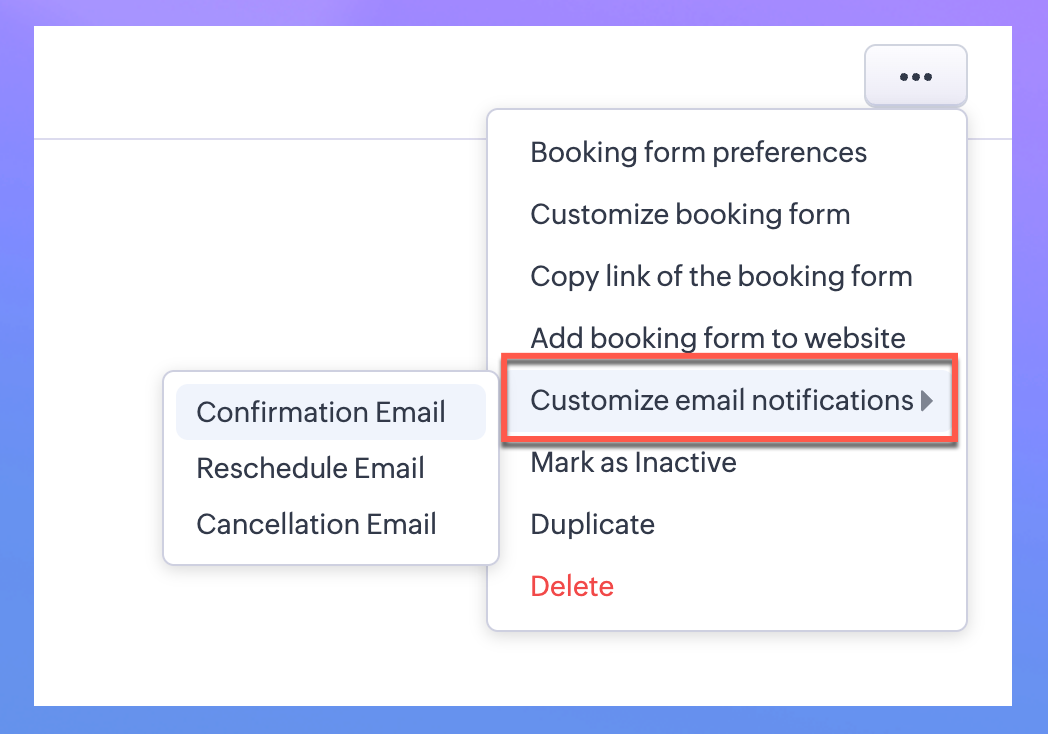Click Mark as Inactive

pos(633,463)
